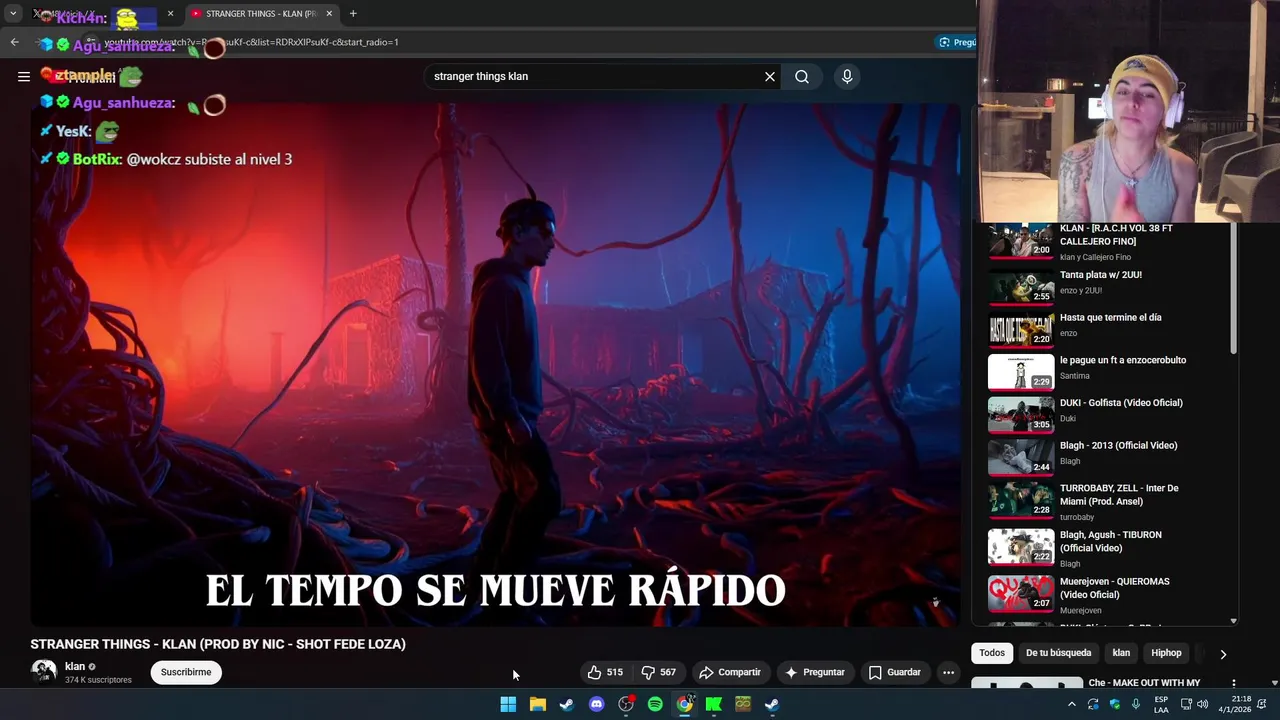Open a new browser tab
The width and height of the screenshot is (1280, 720).
click(x=353, y=14)
